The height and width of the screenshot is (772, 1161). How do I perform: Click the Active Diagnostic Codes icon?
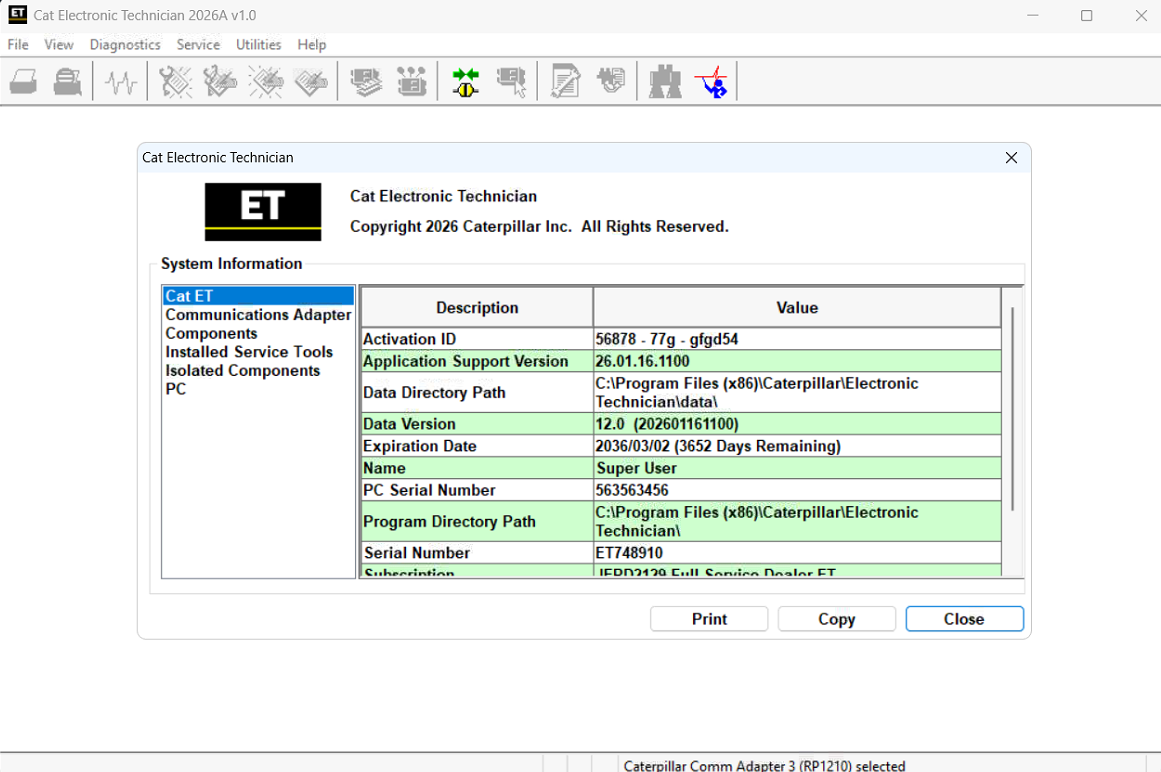click(x=175, y=81)
